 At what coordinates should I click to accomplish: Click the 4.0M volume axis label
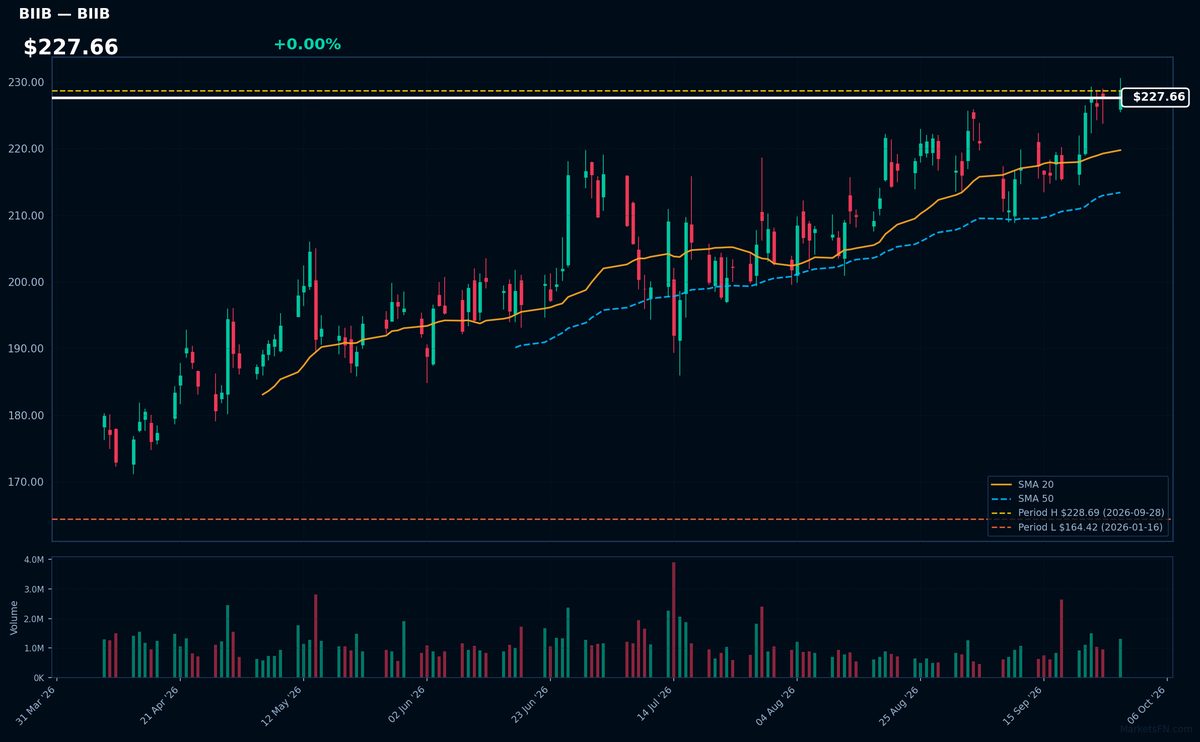[32, 560]
